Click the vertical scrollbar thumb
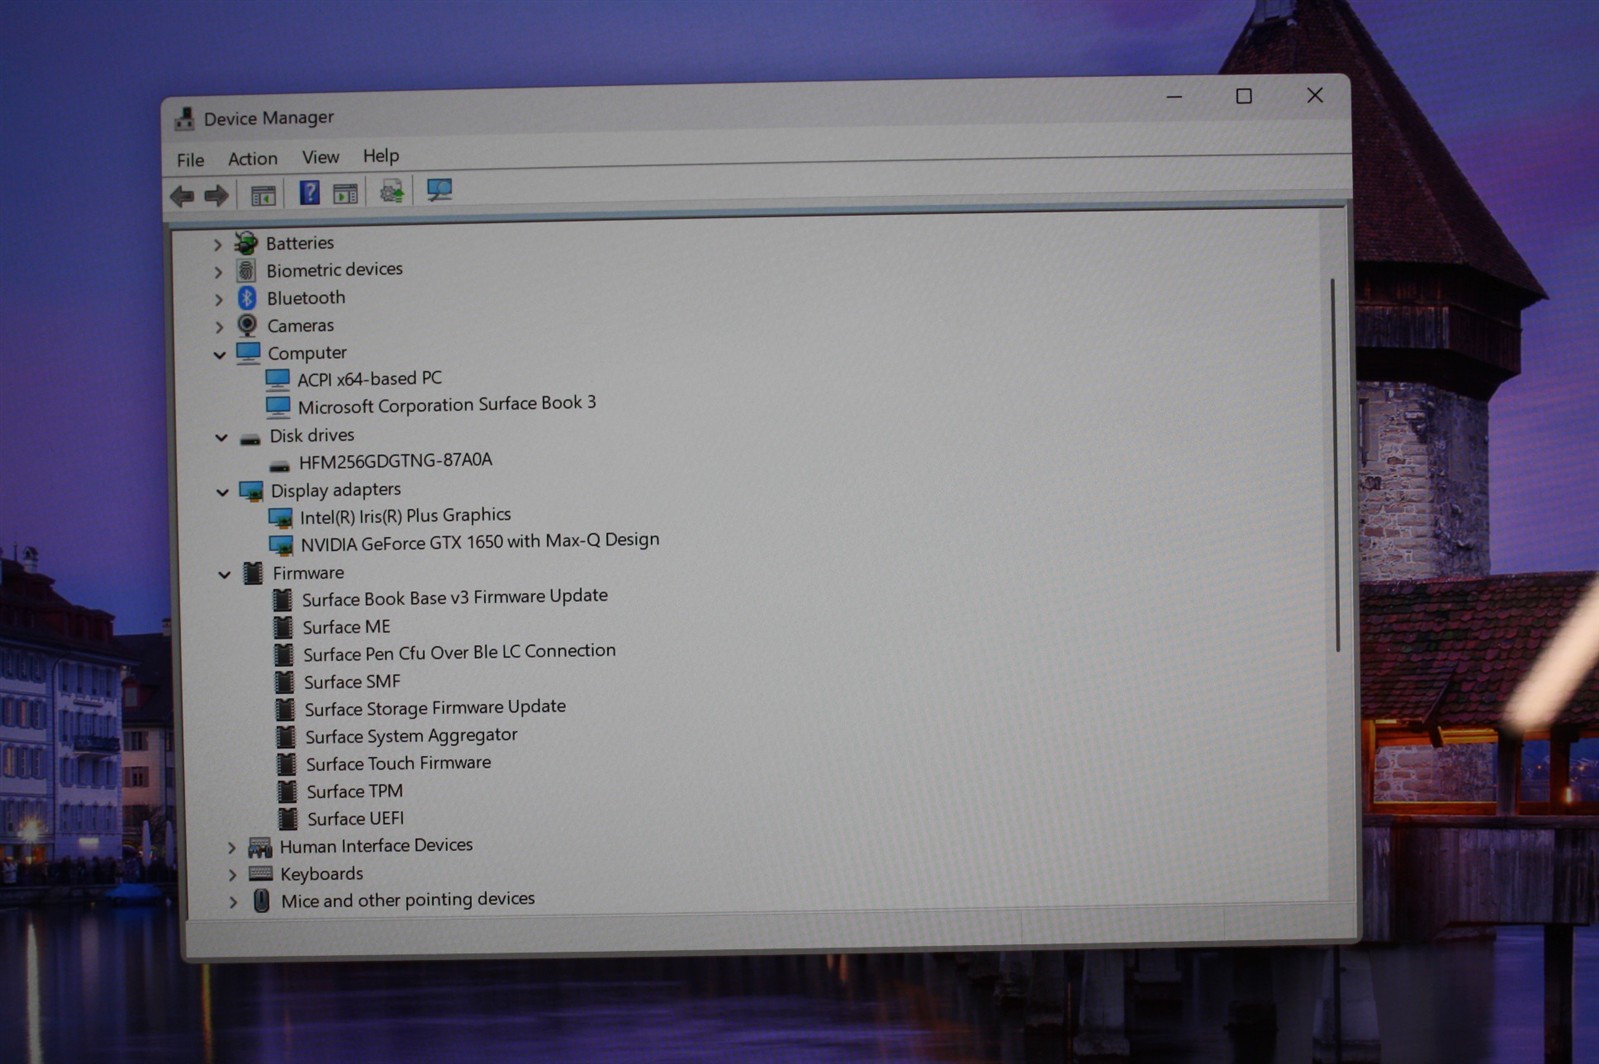 [x=1334, y=465]
